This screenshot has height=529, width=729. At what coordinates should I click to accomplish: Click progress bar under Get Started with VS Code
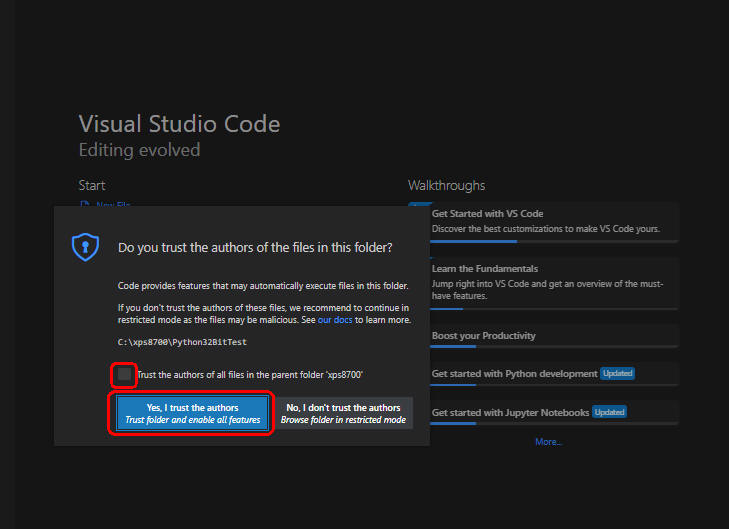[x=554, y=241]
